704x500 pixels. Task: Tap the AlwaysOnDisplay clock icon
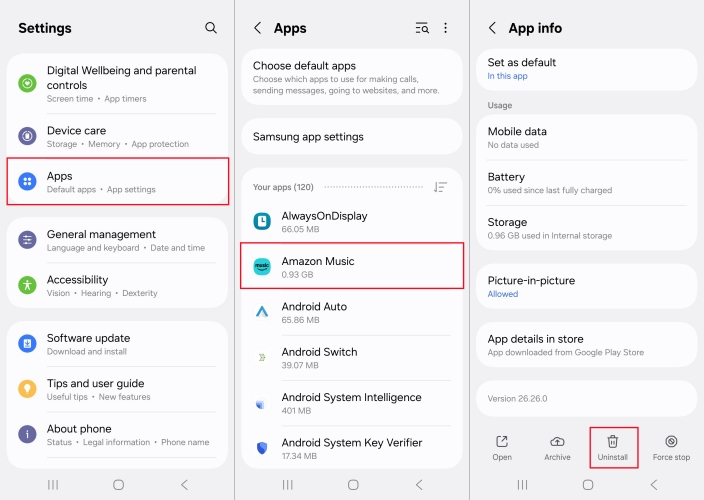[262, 221]
